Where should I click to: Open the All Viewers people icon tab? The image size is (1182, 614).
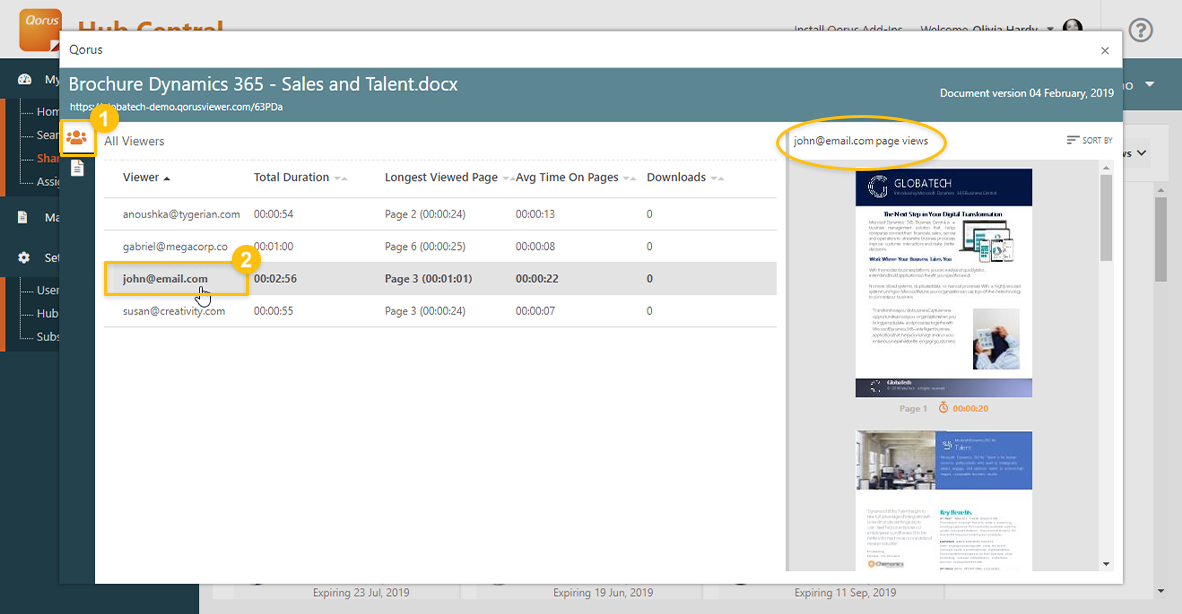click(x=77, y=138)
